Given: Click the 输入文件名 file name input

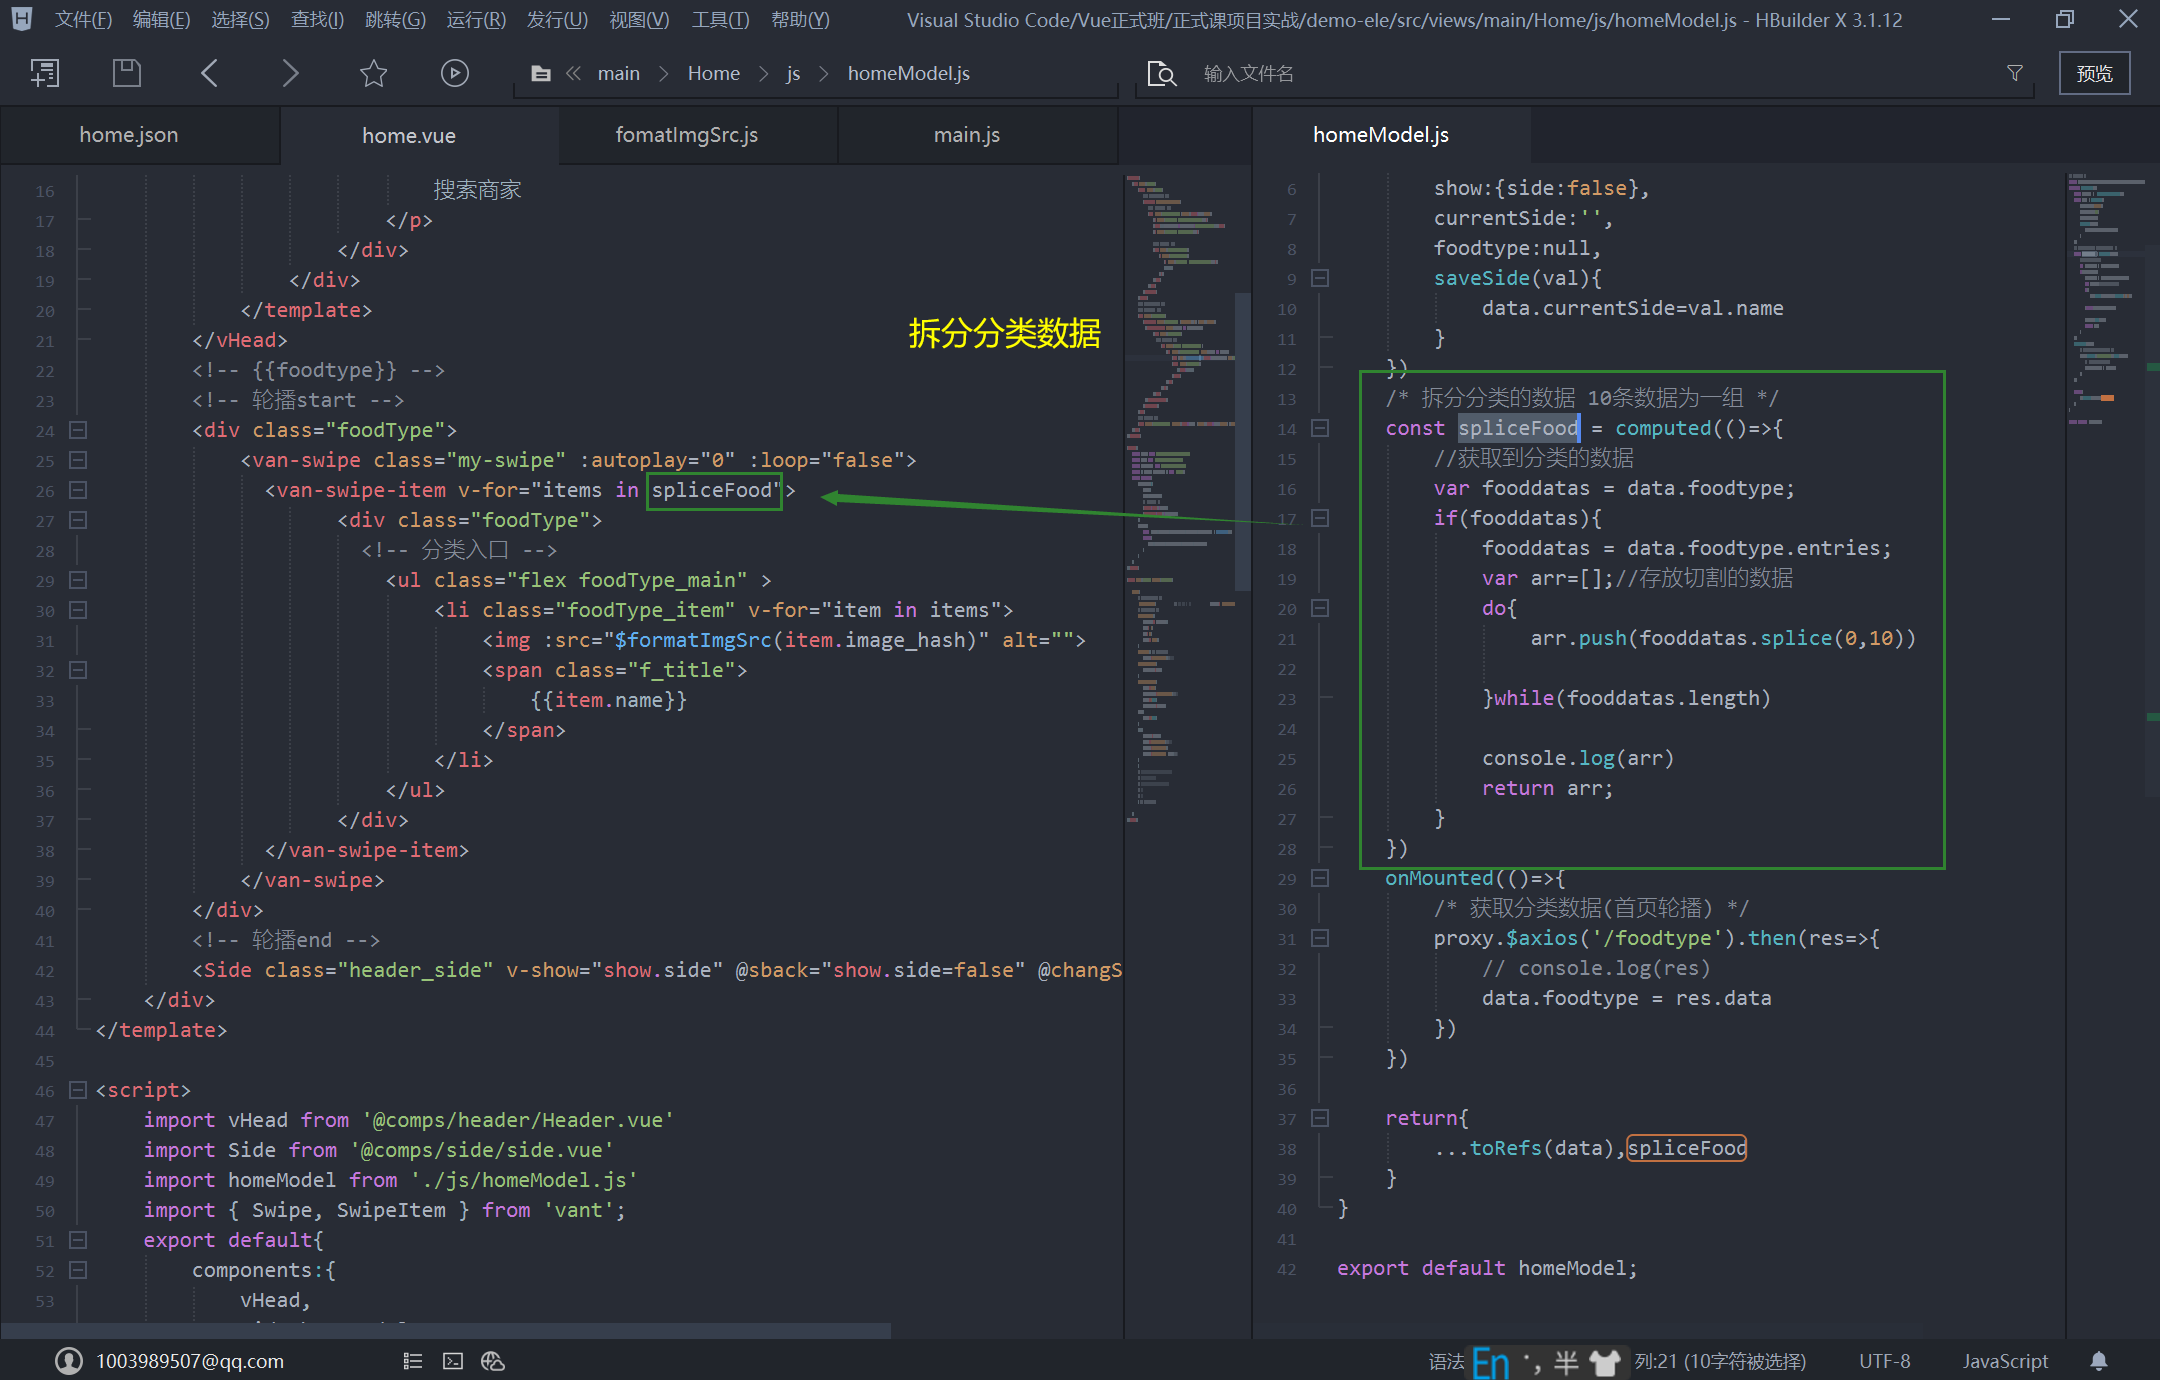Looking at the screenshot, I should tap(1248, 73).
